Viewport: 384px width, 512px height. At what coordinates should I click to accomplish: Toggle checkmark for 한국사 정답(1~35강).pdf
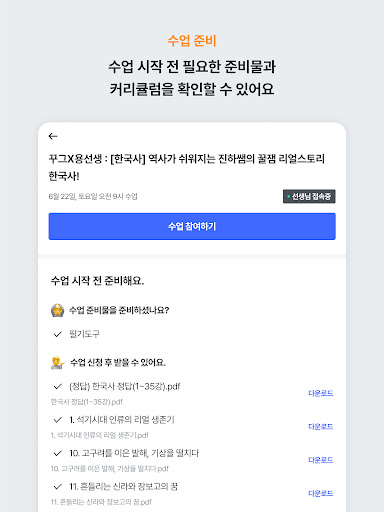58,386
